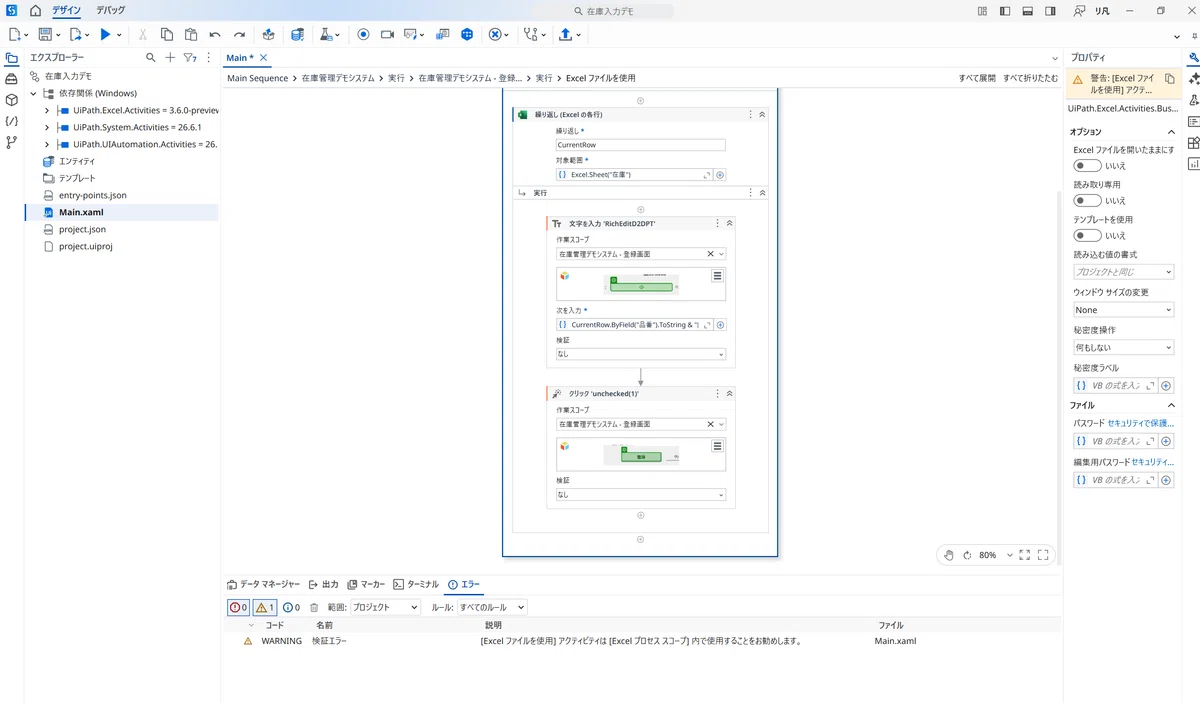Click the Save icon in the toolbar
This screenshot has height=703, width=1200.
[x=45, y=34]
